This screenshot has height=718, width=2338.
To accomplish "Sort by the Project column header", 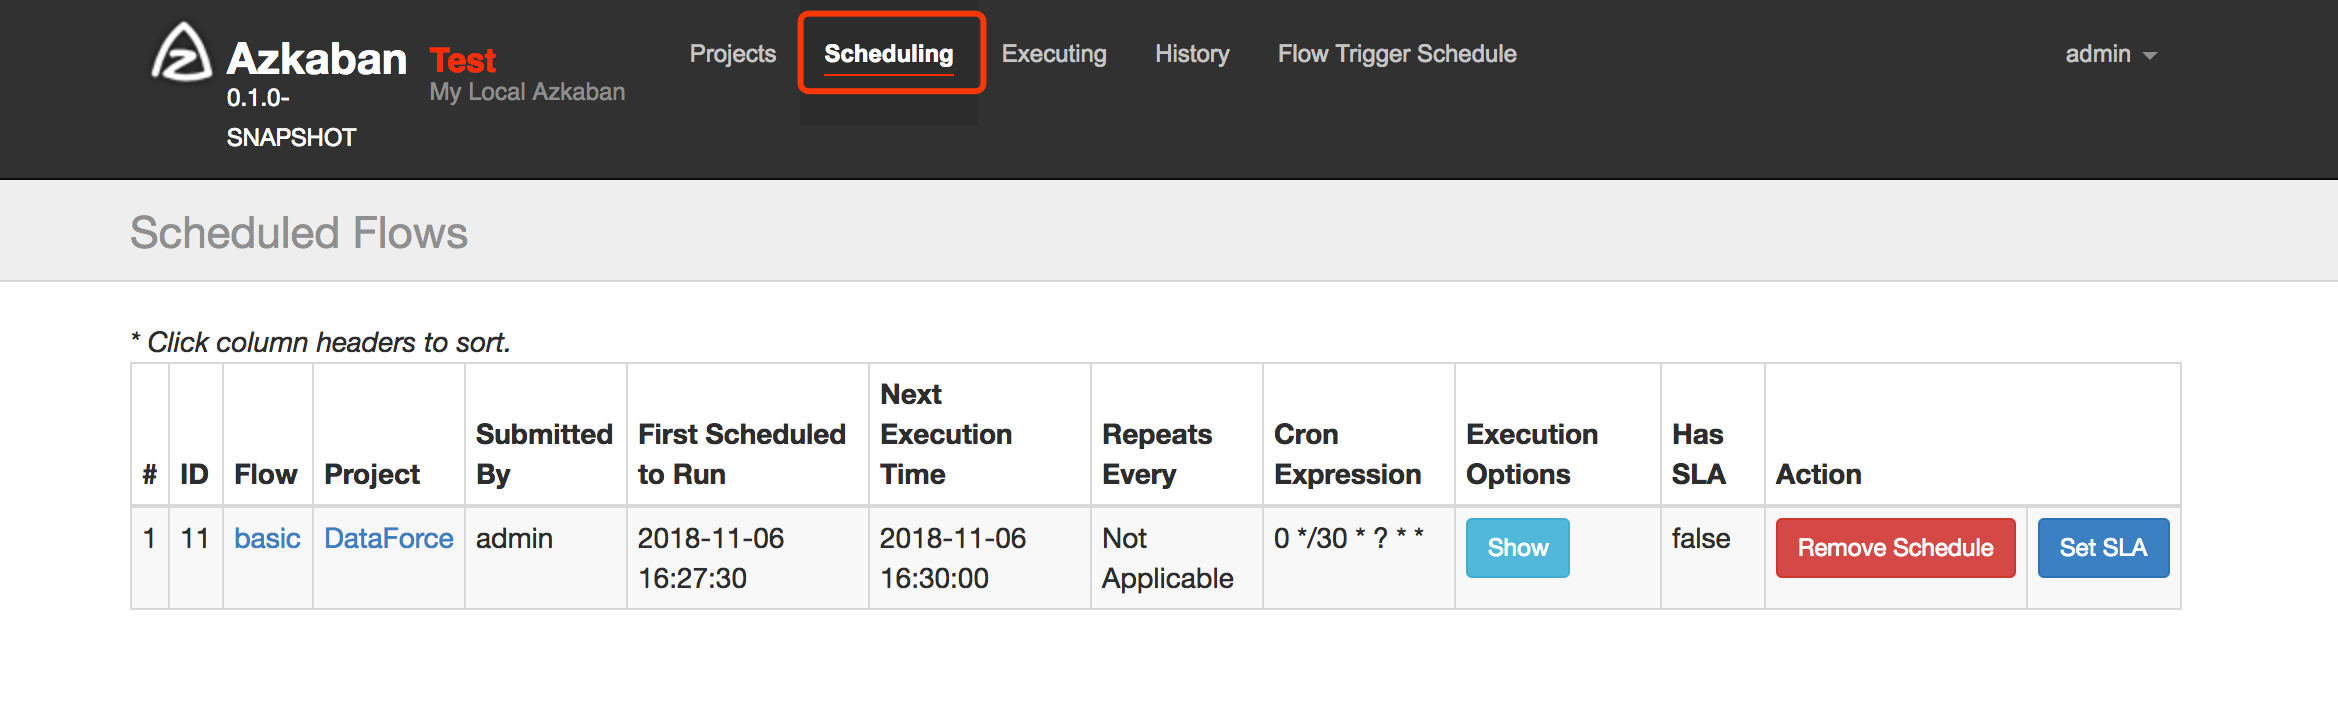I will (x=372, y=474).
